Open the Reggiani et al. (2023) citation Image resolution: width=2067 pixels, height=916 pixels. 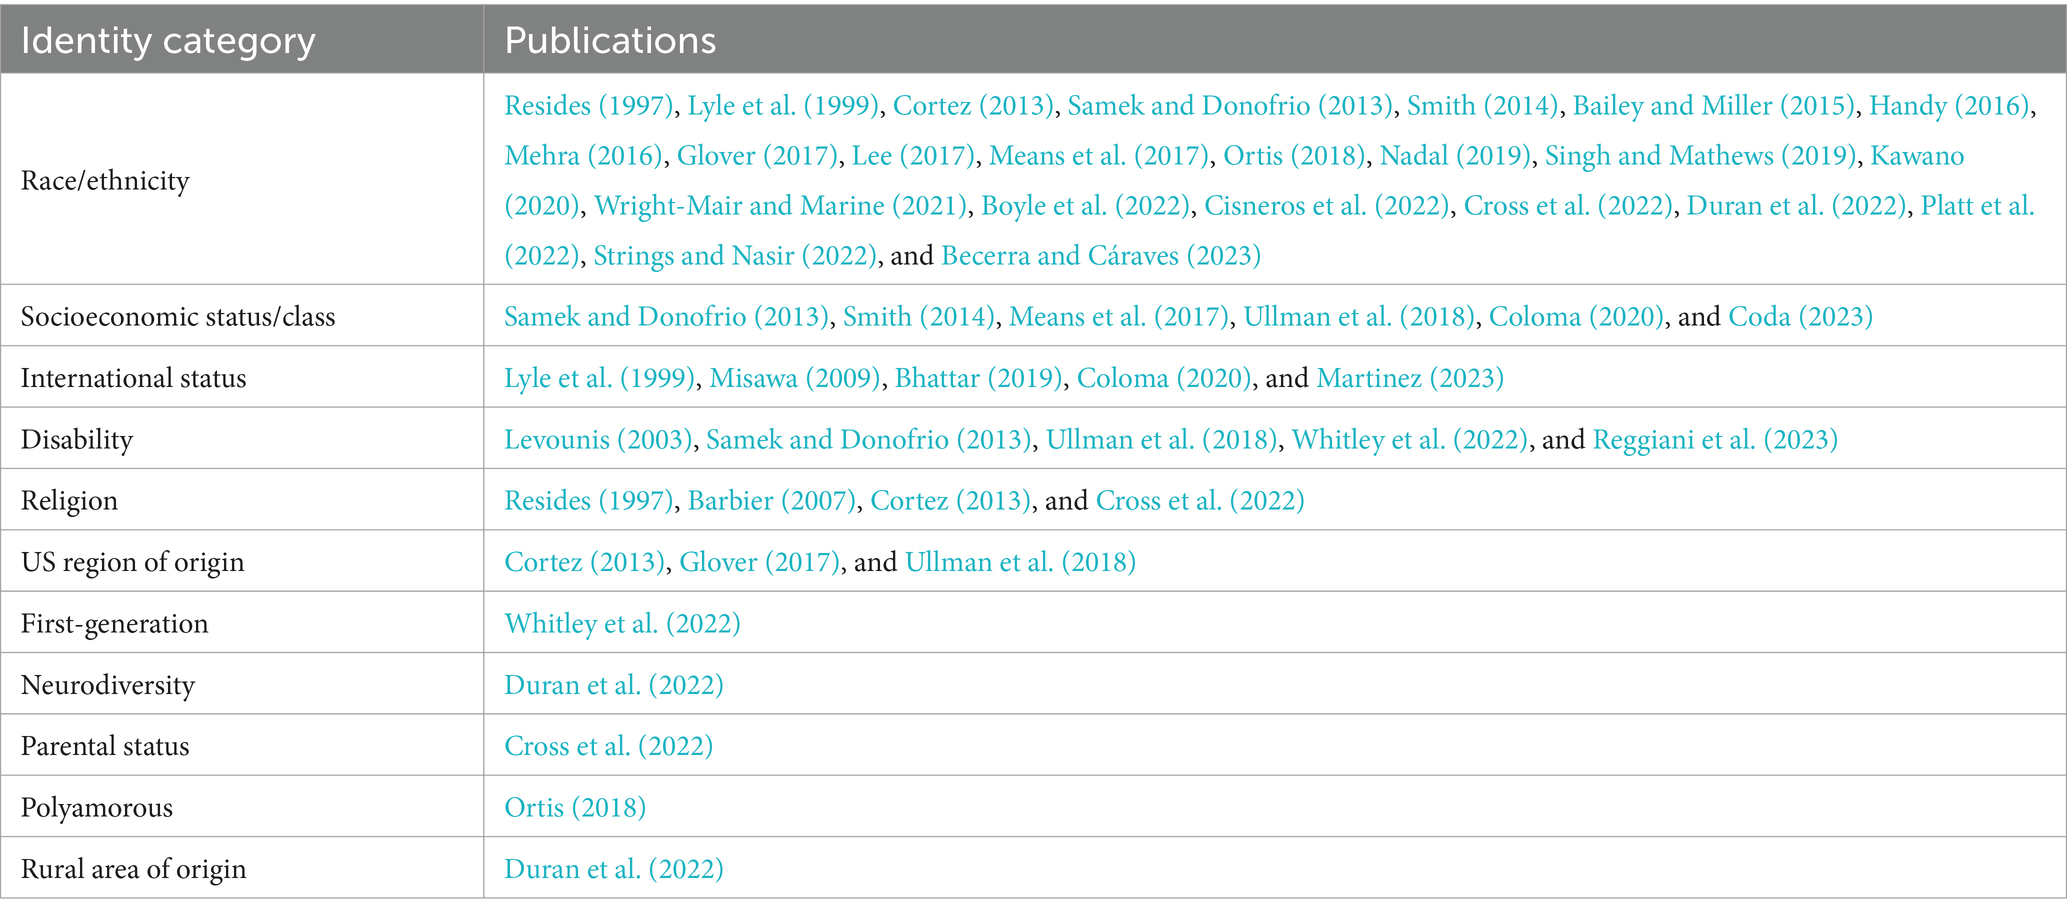pyautogui.click(x=1715, y=440)
